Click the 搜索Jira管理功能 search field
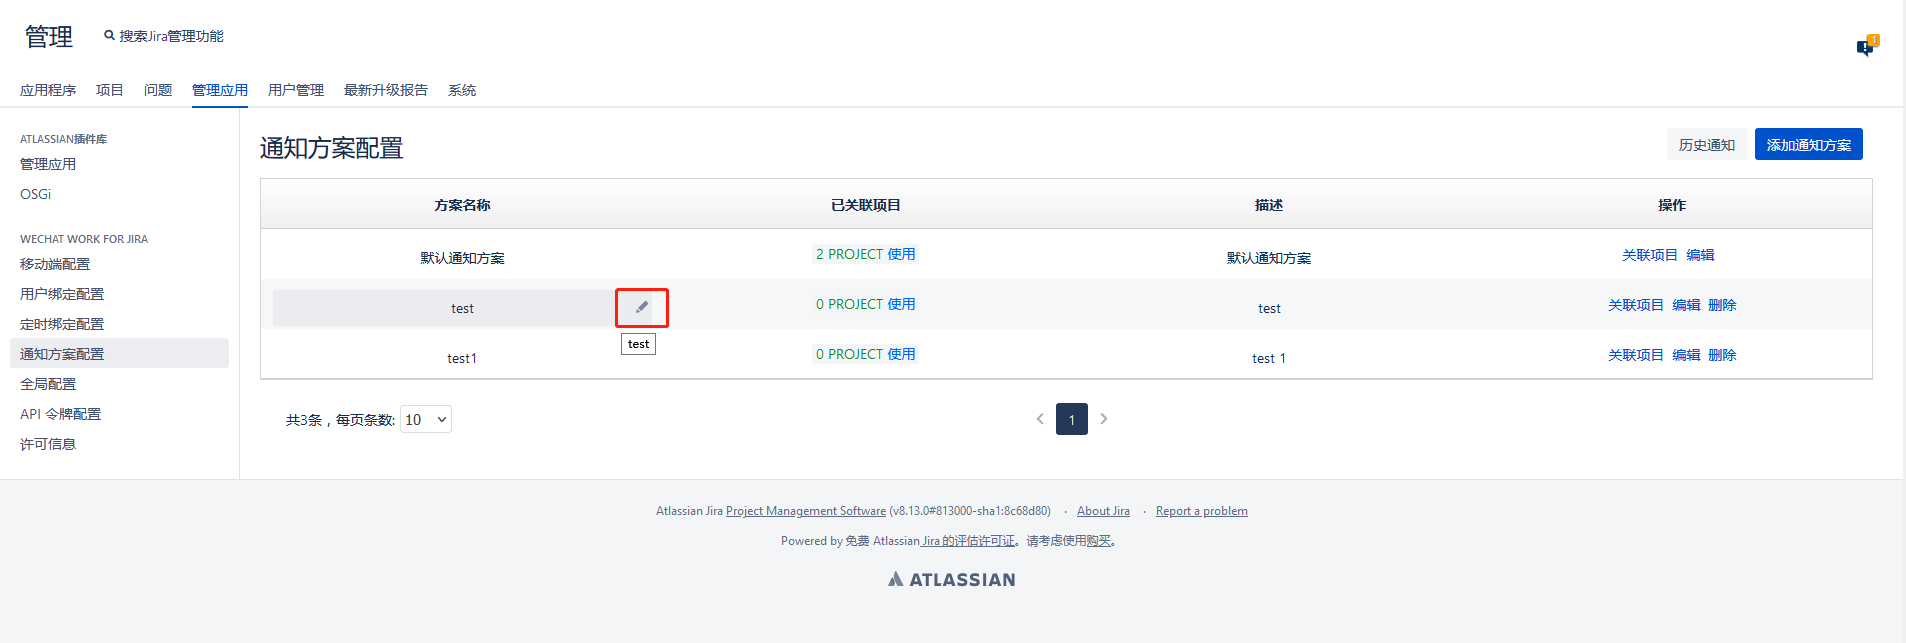 [x=171, y=36]
